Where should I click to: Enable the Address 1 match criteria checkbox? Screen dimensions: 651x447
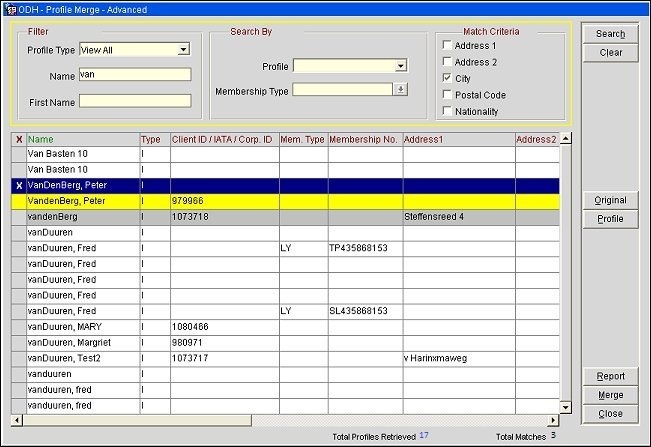[446, 46]
